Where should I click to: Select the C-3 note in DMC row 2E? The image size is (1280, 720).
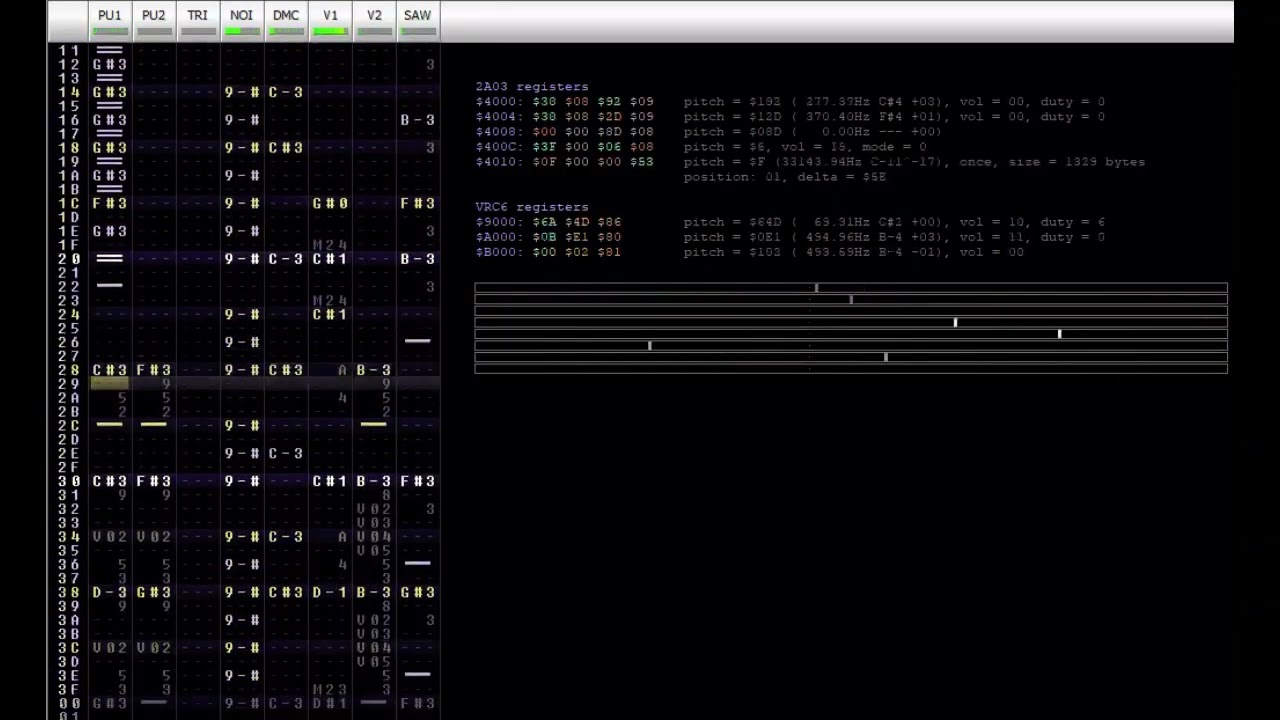286,453
